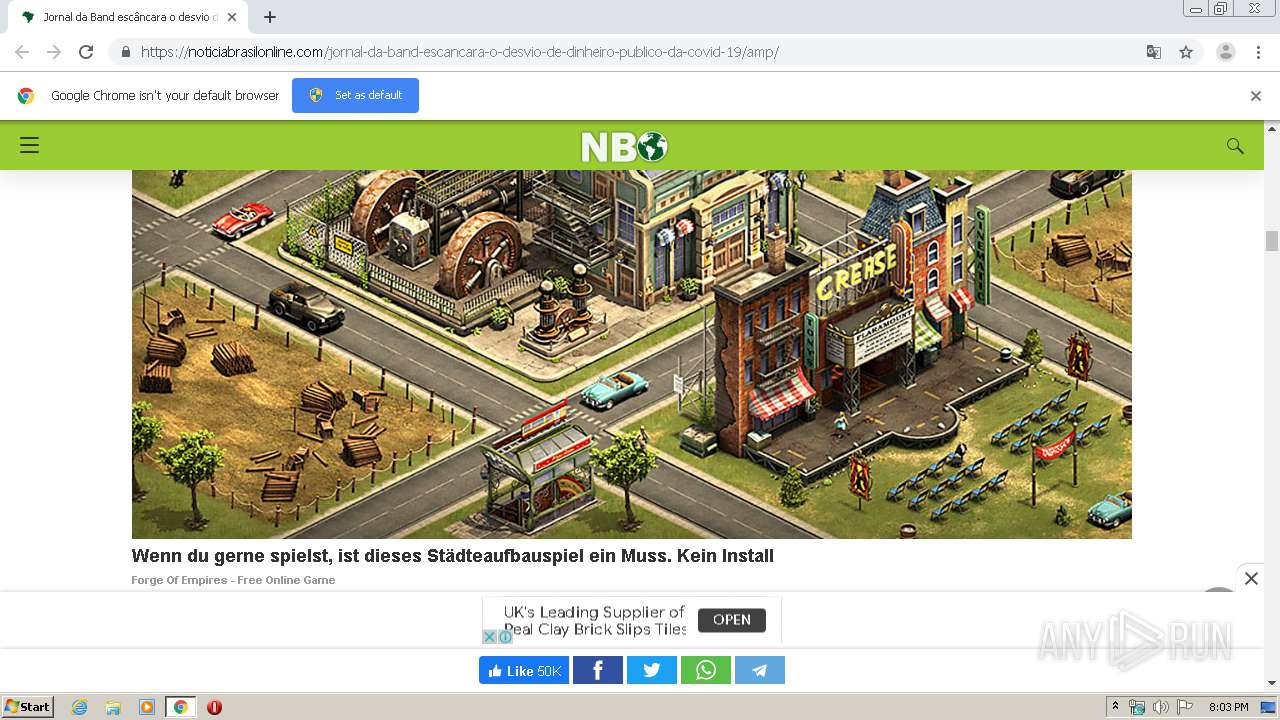Open the hamburger menu on NBO site
Image resolution: width=1280 pixels, height=720 pixels.
click(x=29, y=145)
